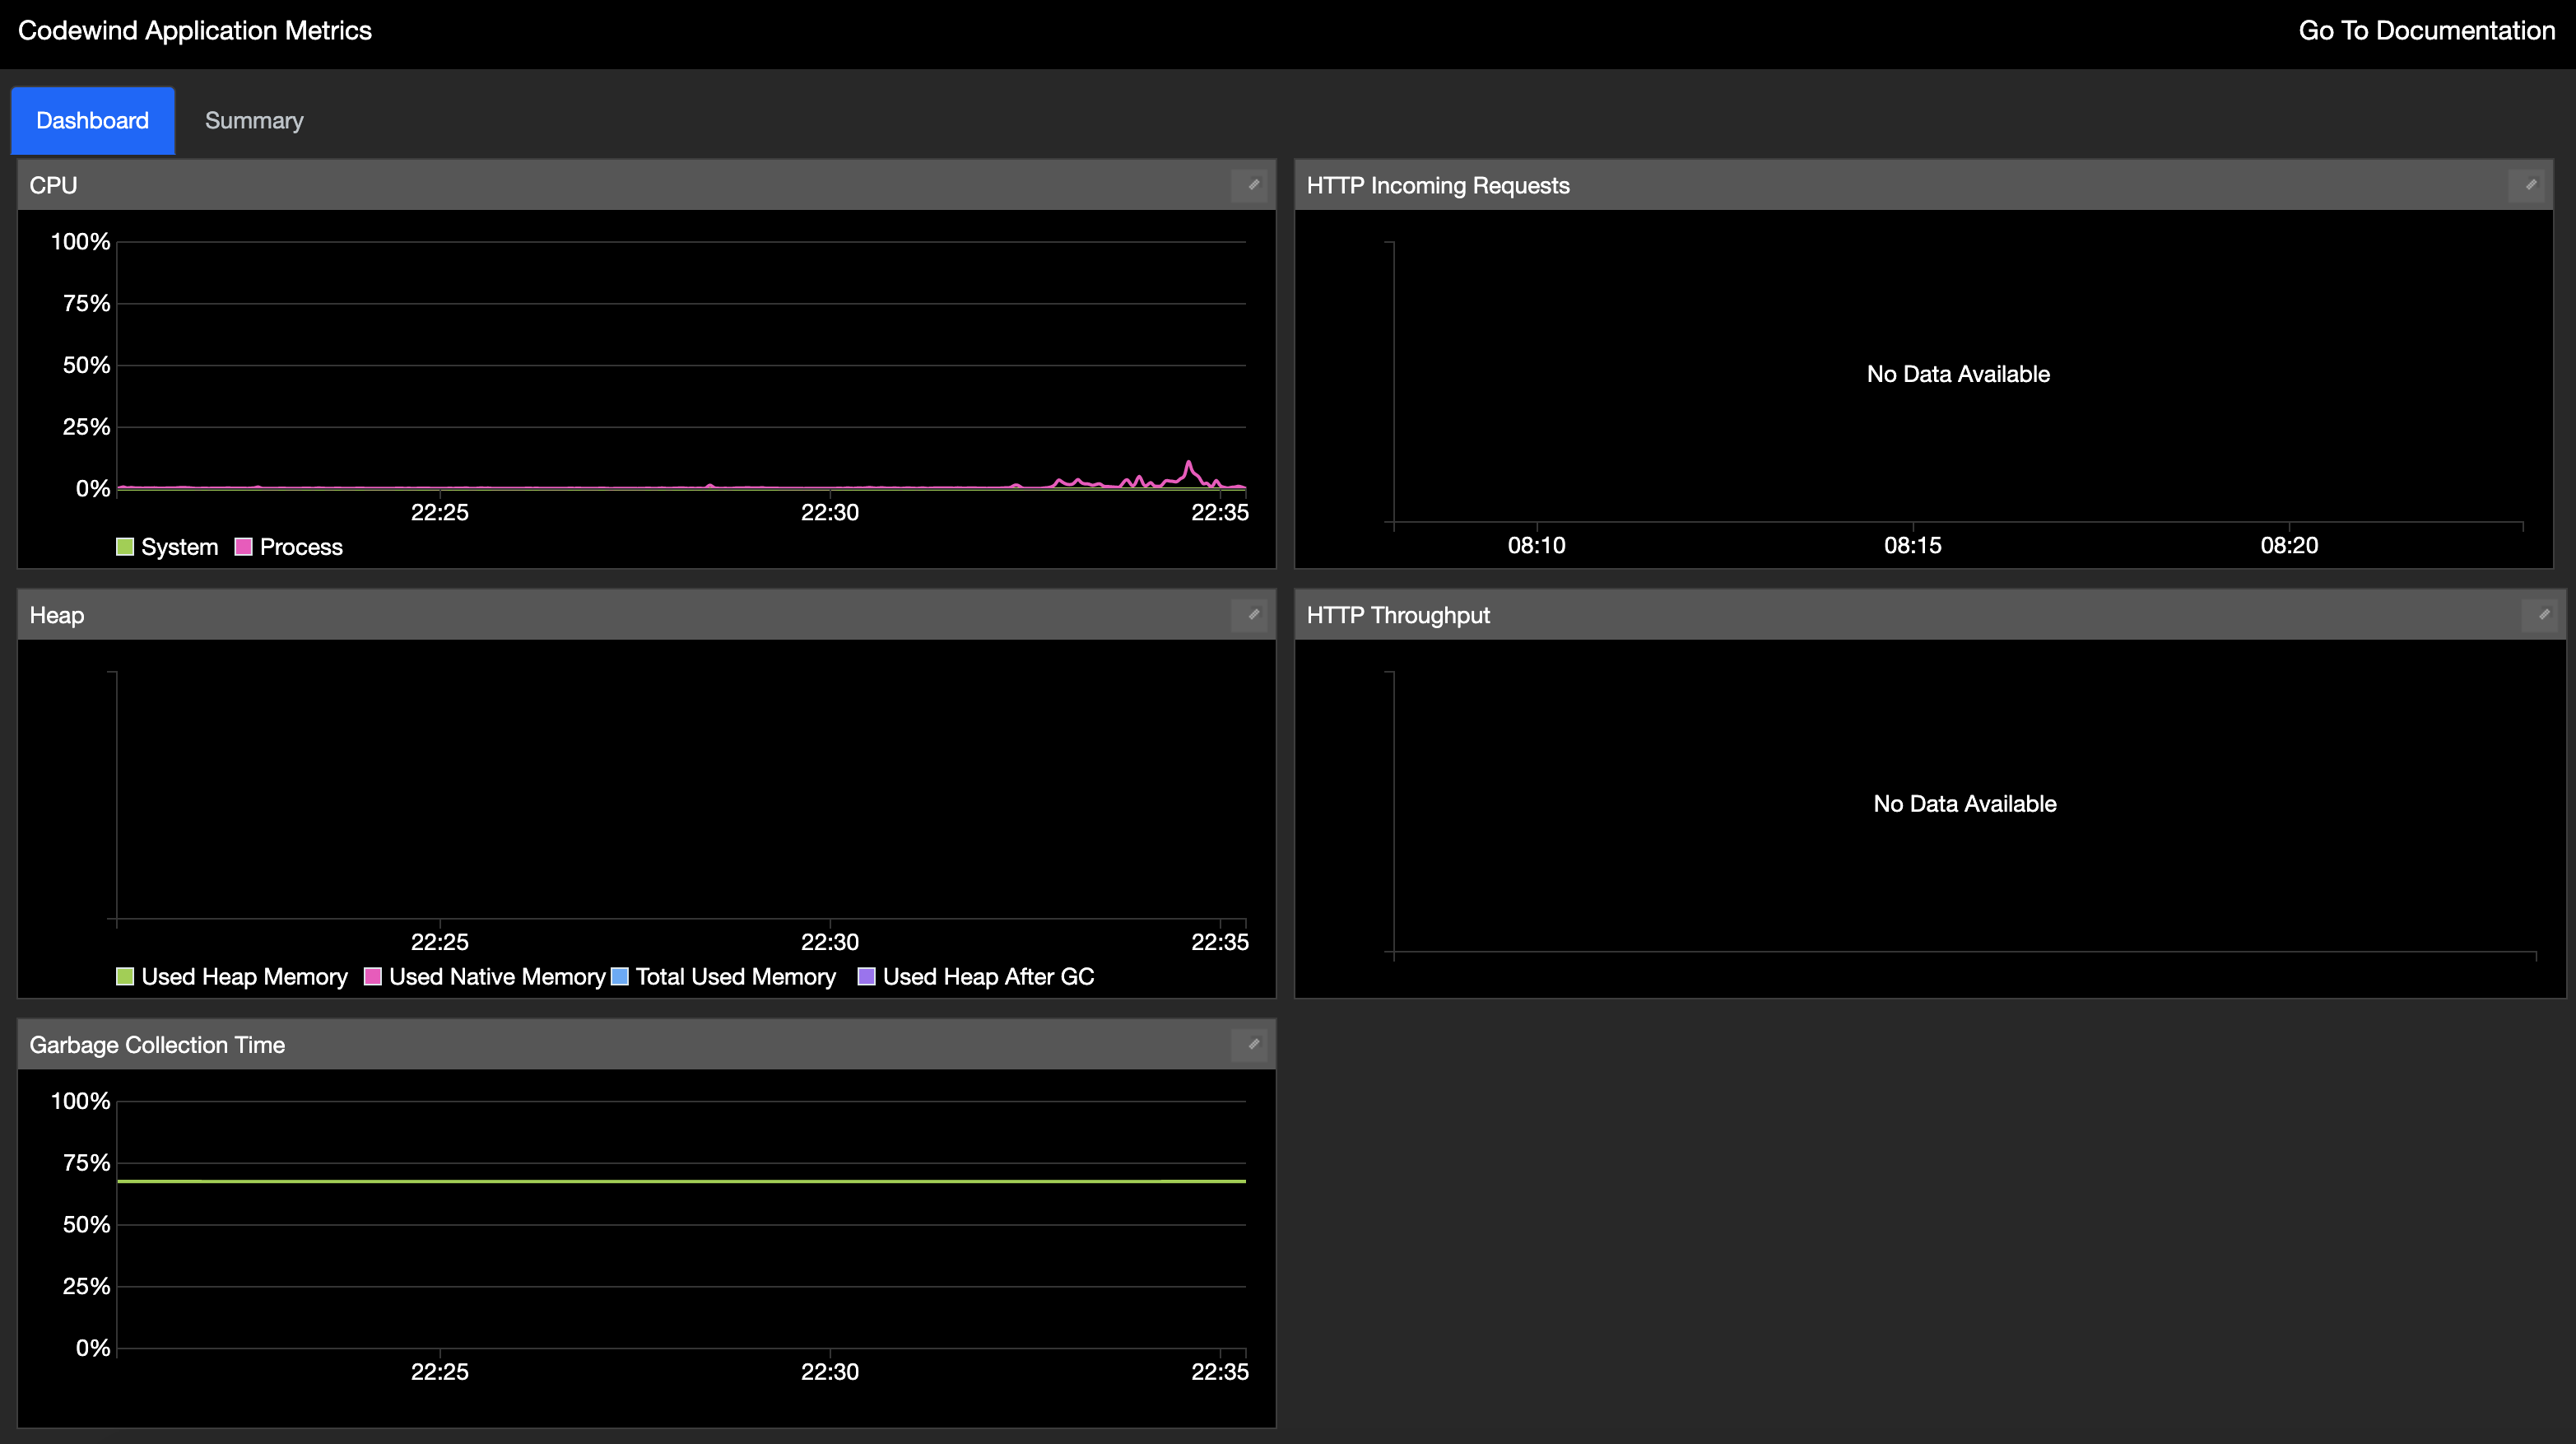Image resolution: width=2576 pixels, height=1444 pixels.
Task: Click the CPU panel header title
Action: 53,186
